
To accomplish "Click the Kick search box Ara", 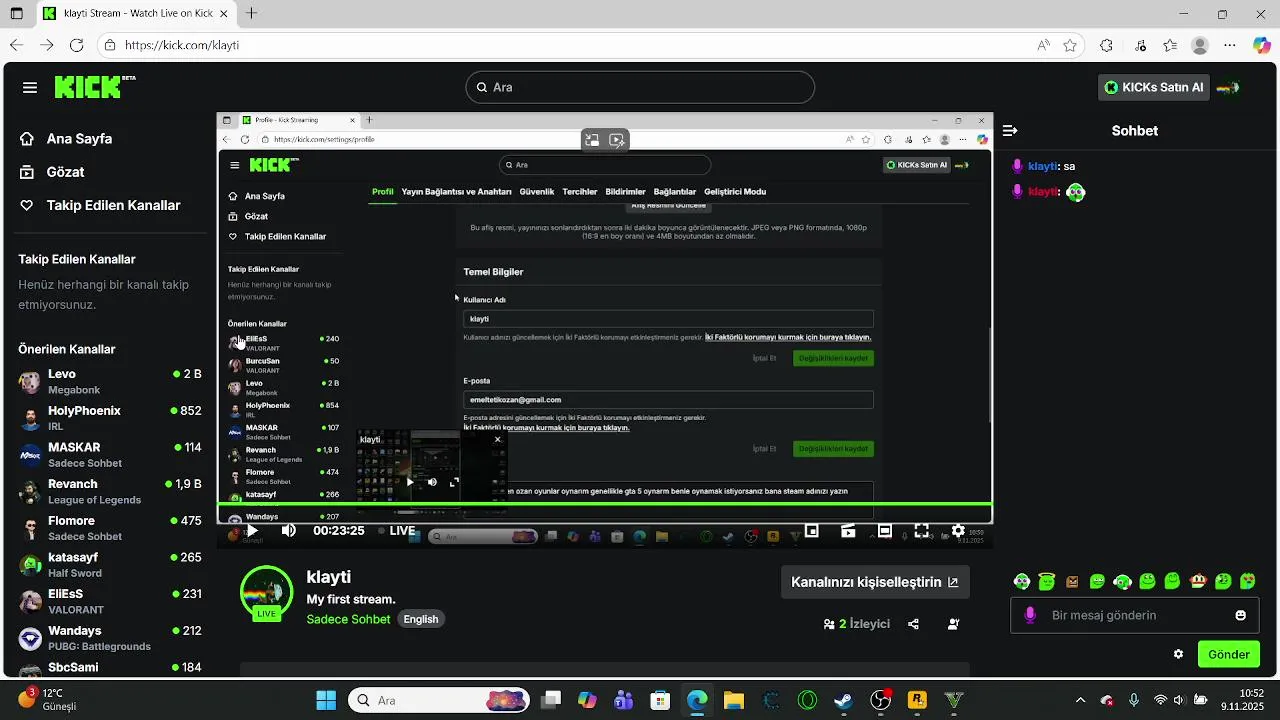I will pyautogui.click(x=640, y=87).
